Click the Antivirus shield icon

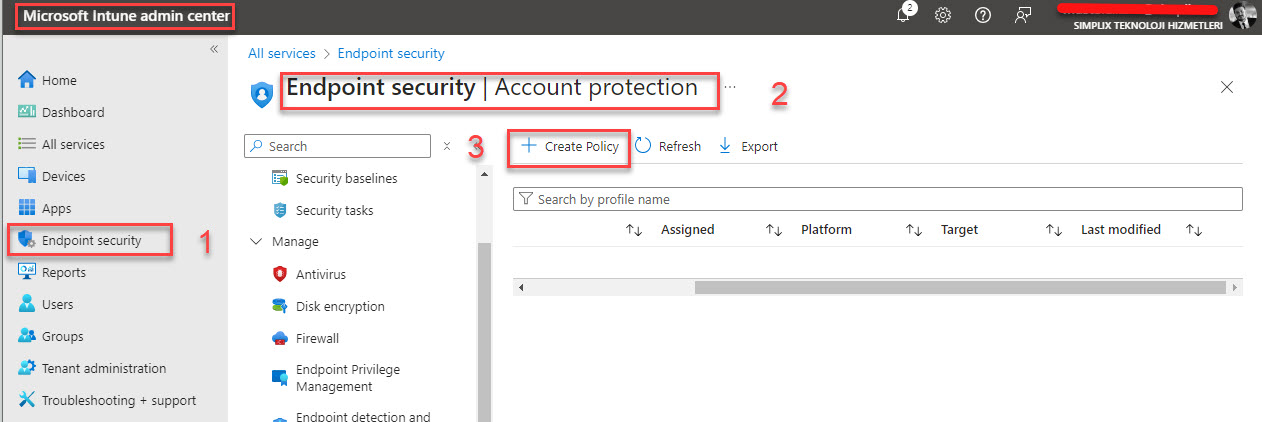tap(280, 274)
